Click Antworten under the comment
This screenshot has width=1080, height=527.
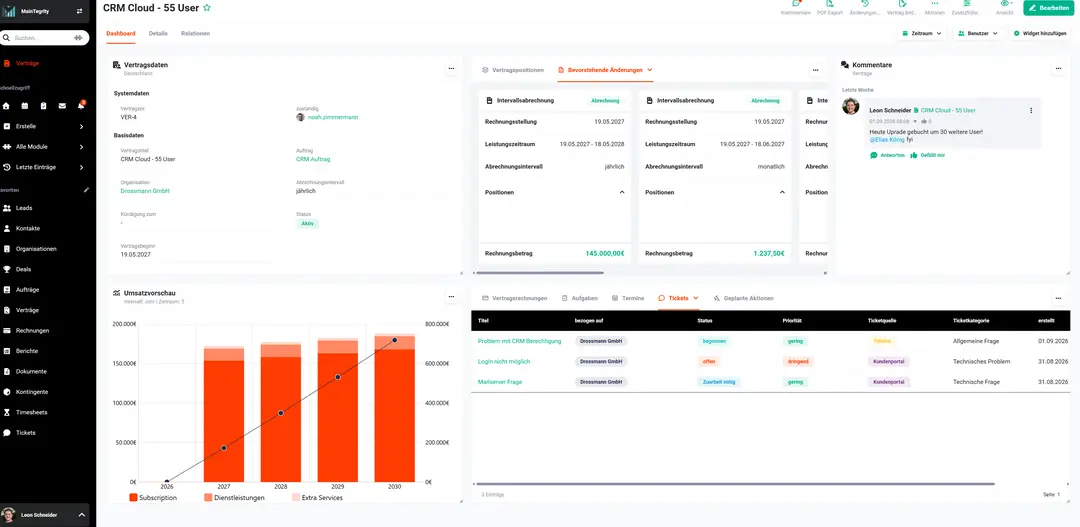point(887,155)
